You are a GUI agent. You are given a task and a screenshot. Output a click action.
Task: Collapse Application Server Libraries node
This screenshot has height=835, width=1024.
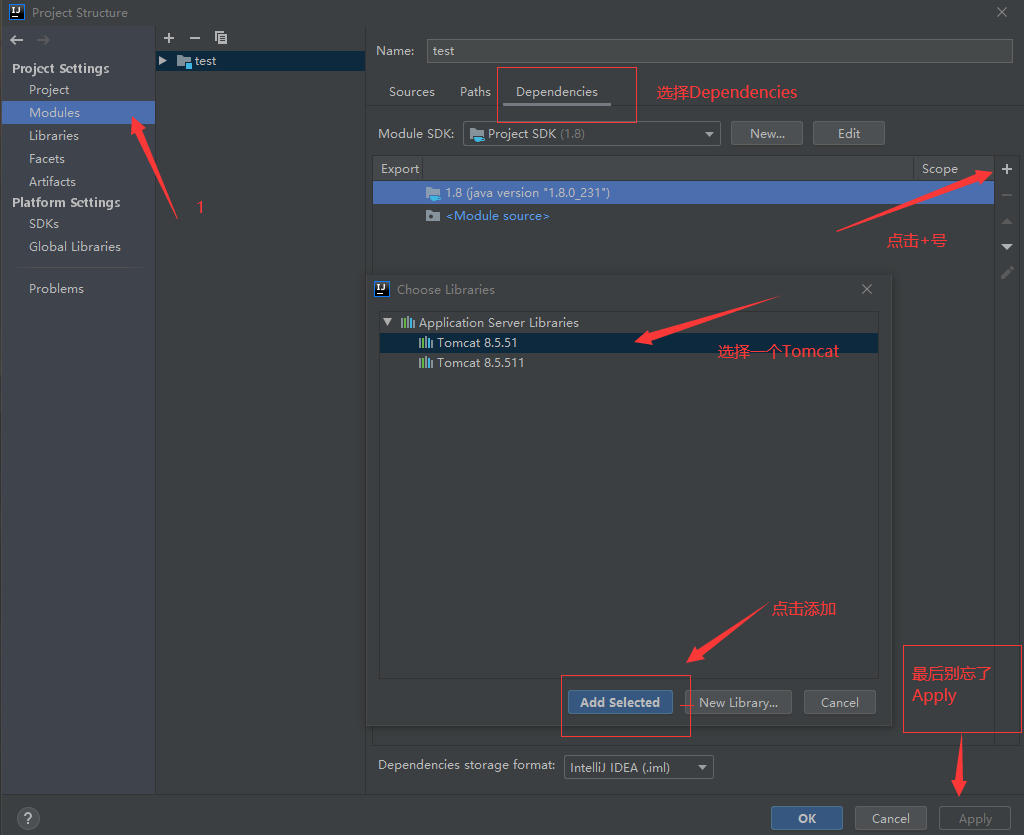click(x=387, y=323)
